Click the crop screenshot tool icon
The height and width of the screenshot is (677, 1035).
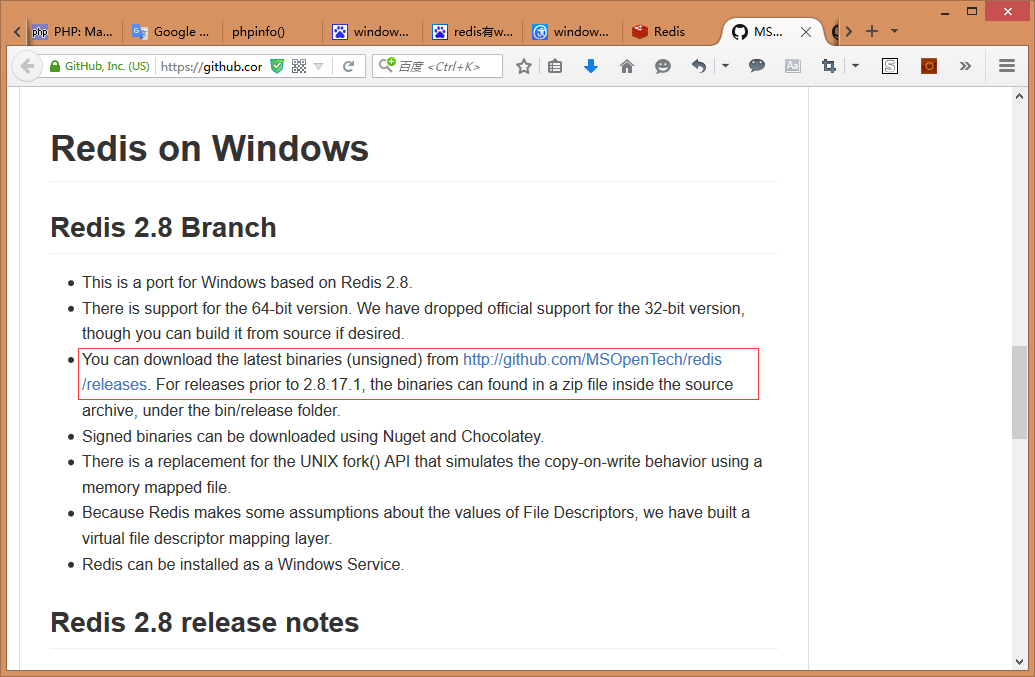click(828, 66)
